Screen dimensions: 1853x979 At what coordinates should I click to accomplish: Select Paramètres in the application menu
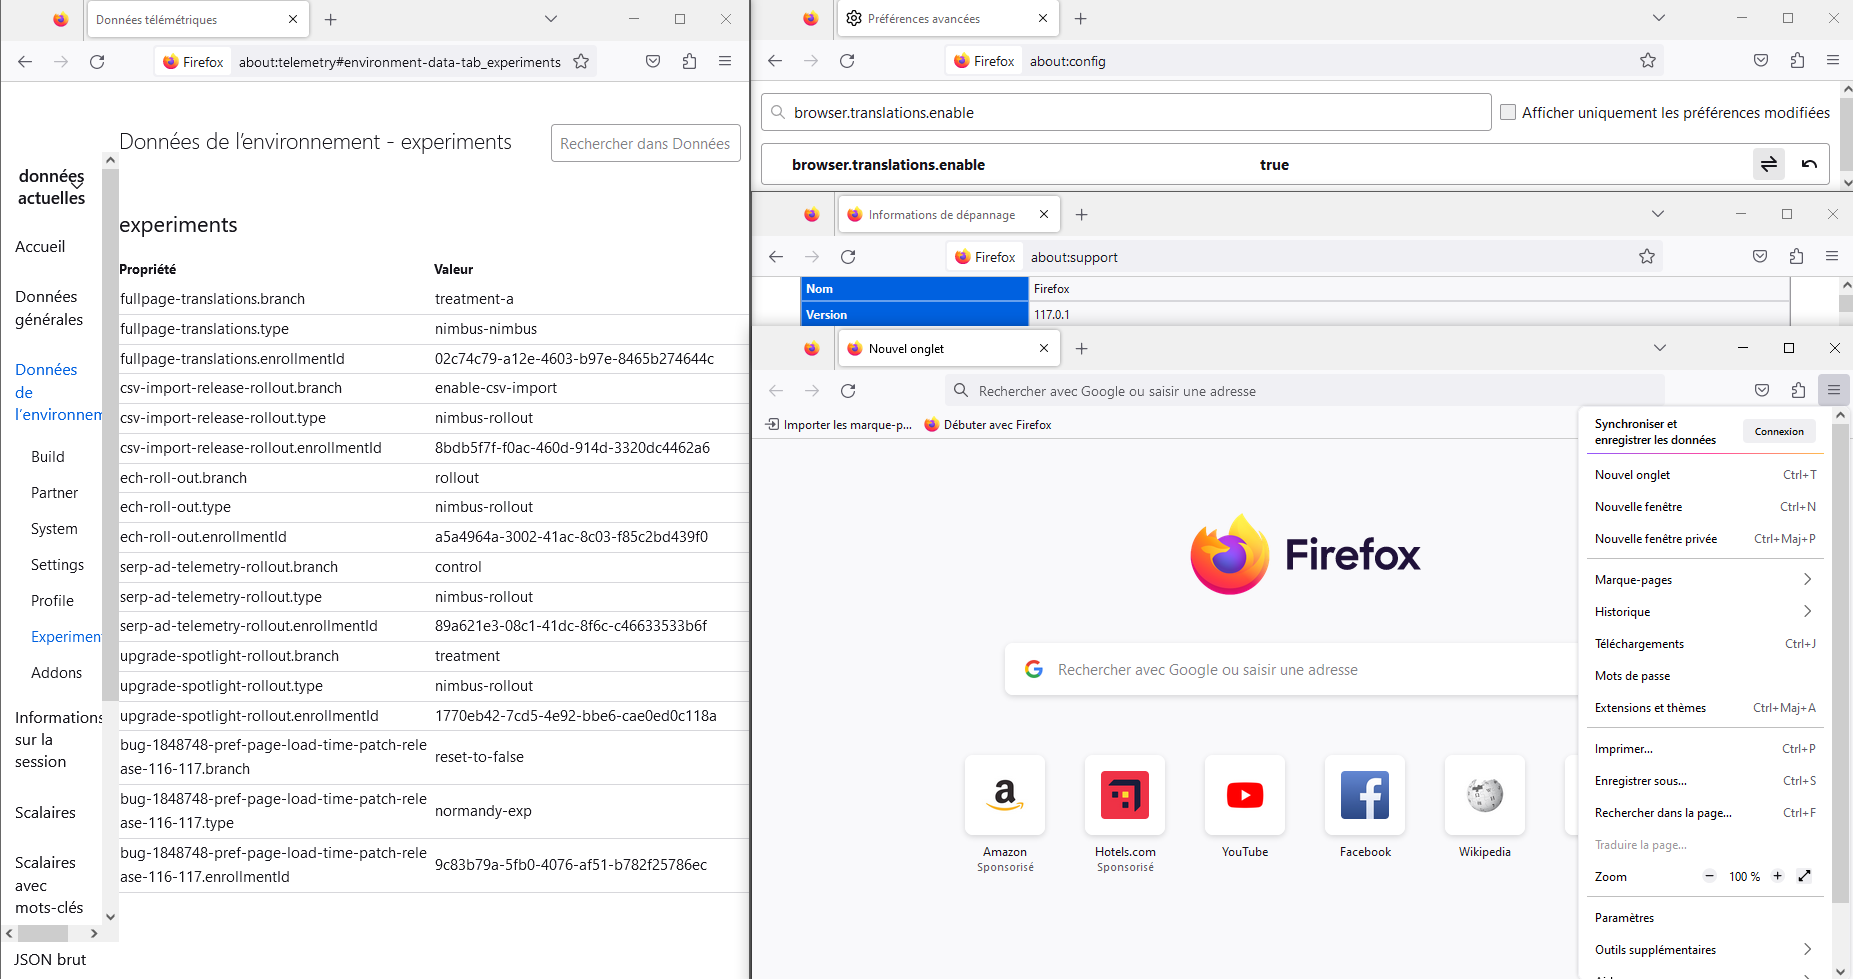(x=1704, y=918)
